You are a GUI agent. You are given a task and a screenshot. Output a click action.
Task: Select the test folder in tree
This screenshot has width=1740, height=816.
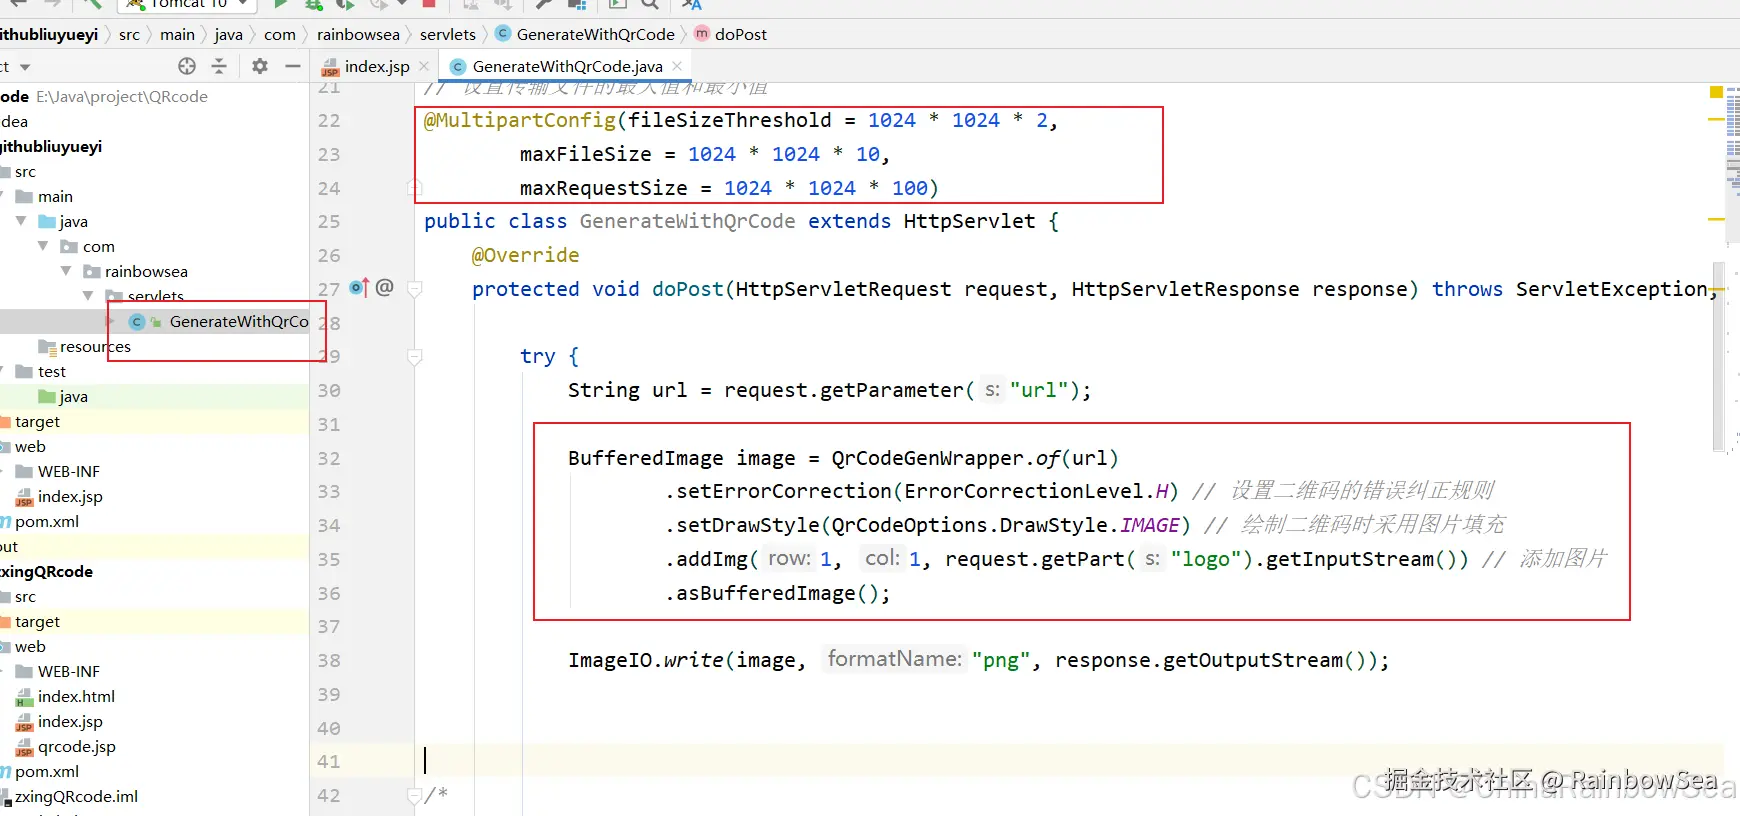pos(52,371)
